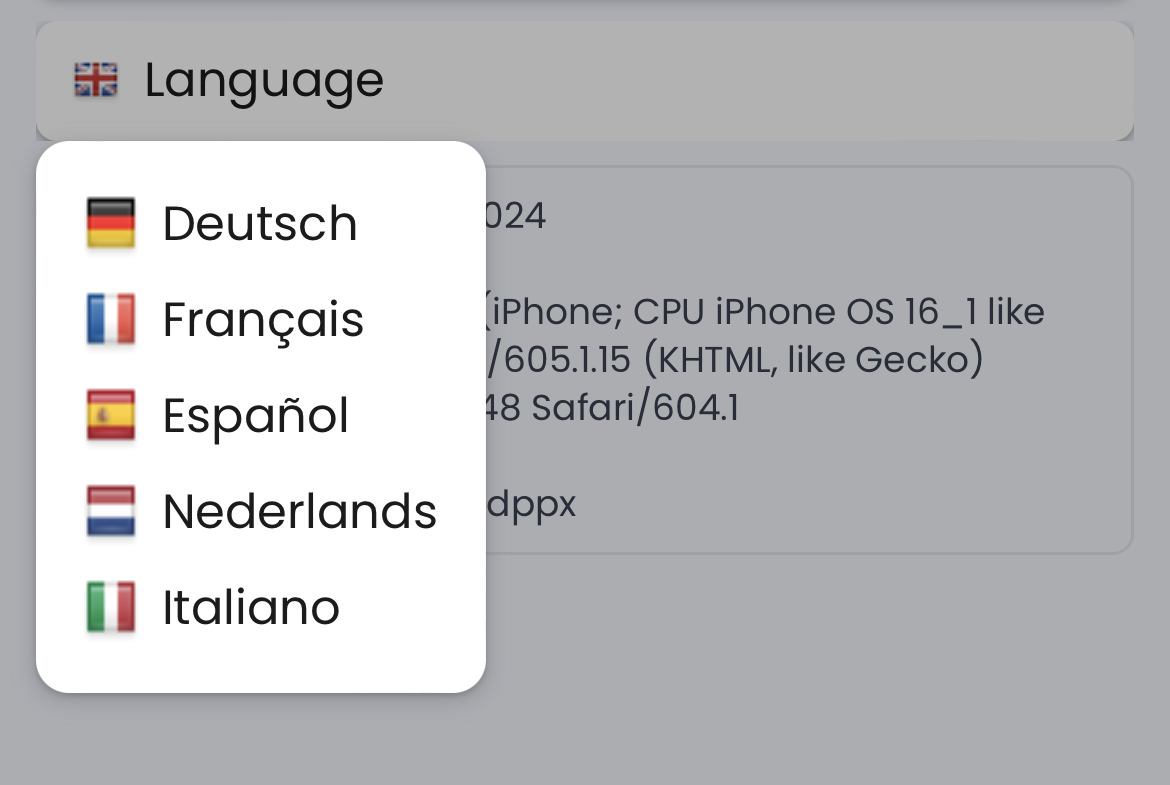Screen dimensions: 1170x785
Task: Switch language to Français
Action: coord(263,320)
